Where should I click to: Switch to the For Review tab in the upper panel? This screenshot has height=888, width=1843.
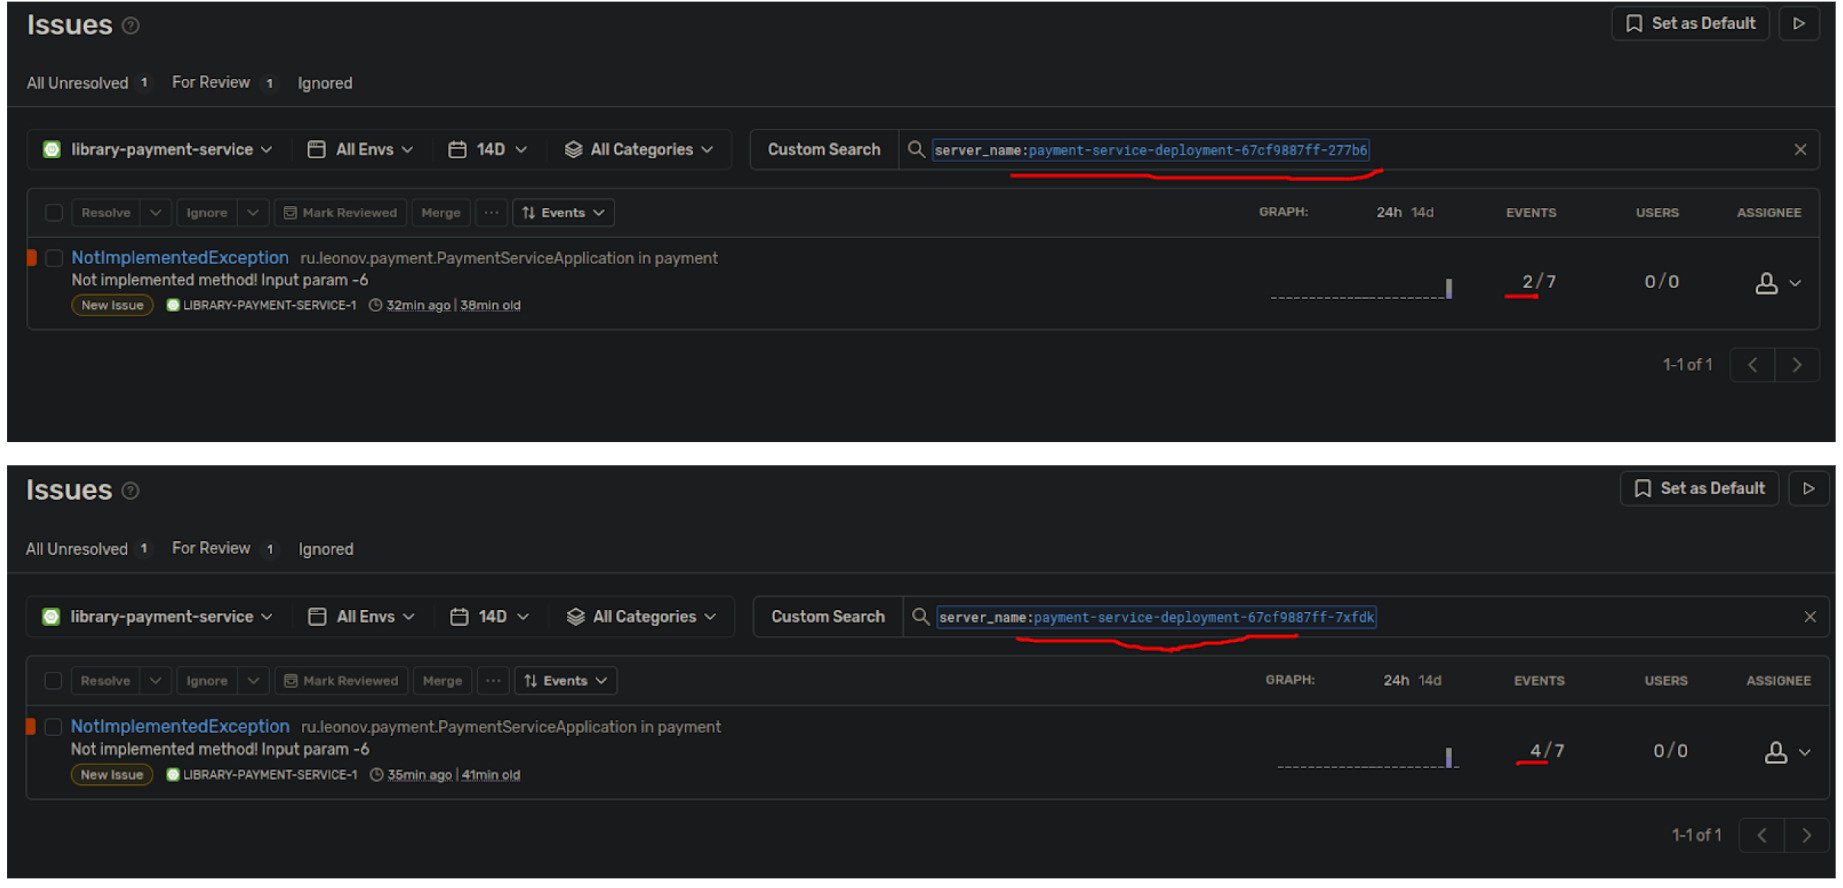(223, 83)
